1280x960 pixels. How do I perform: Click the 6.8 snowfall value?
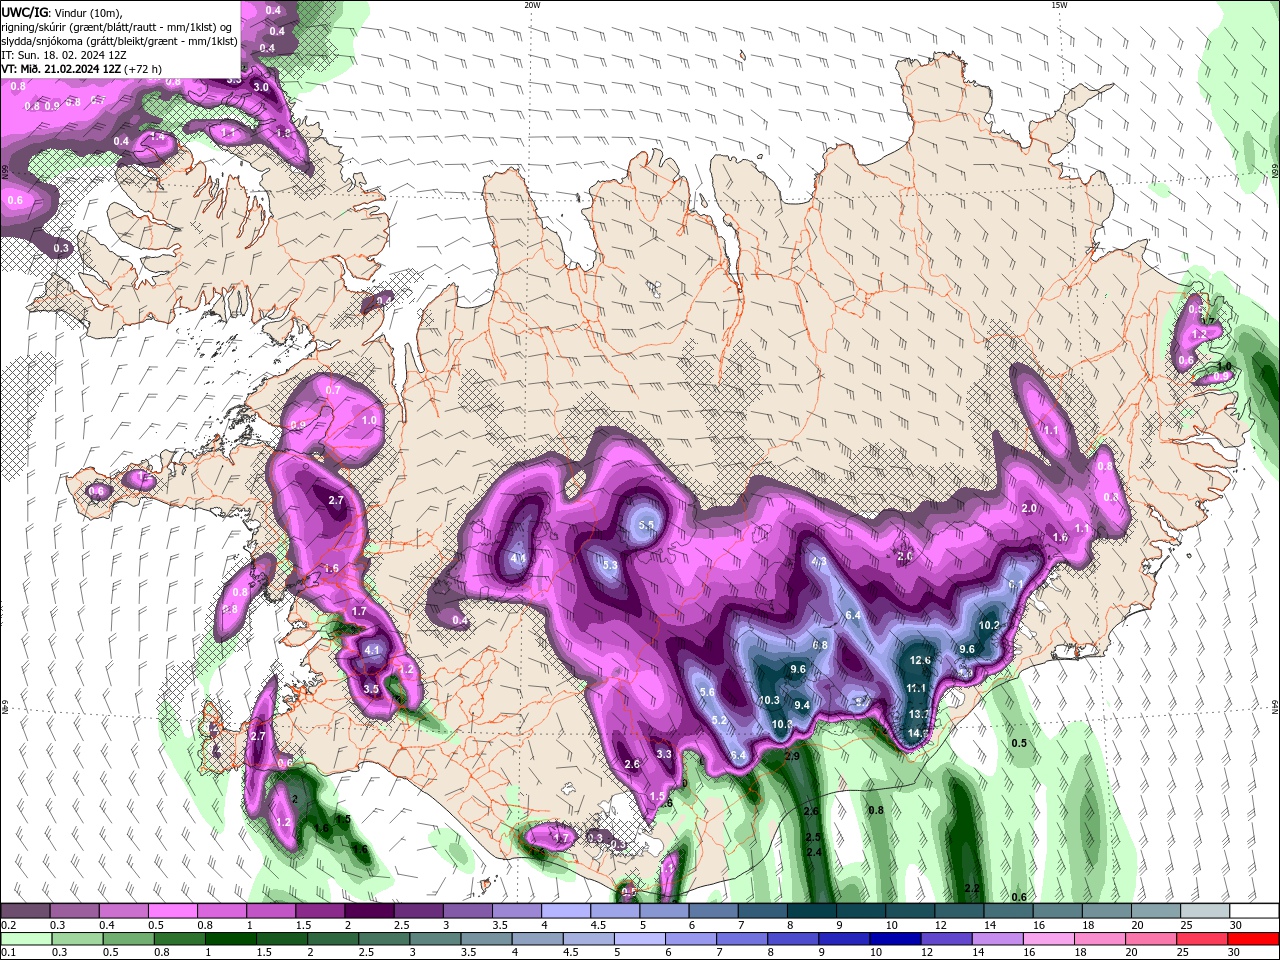coord(820,646)
